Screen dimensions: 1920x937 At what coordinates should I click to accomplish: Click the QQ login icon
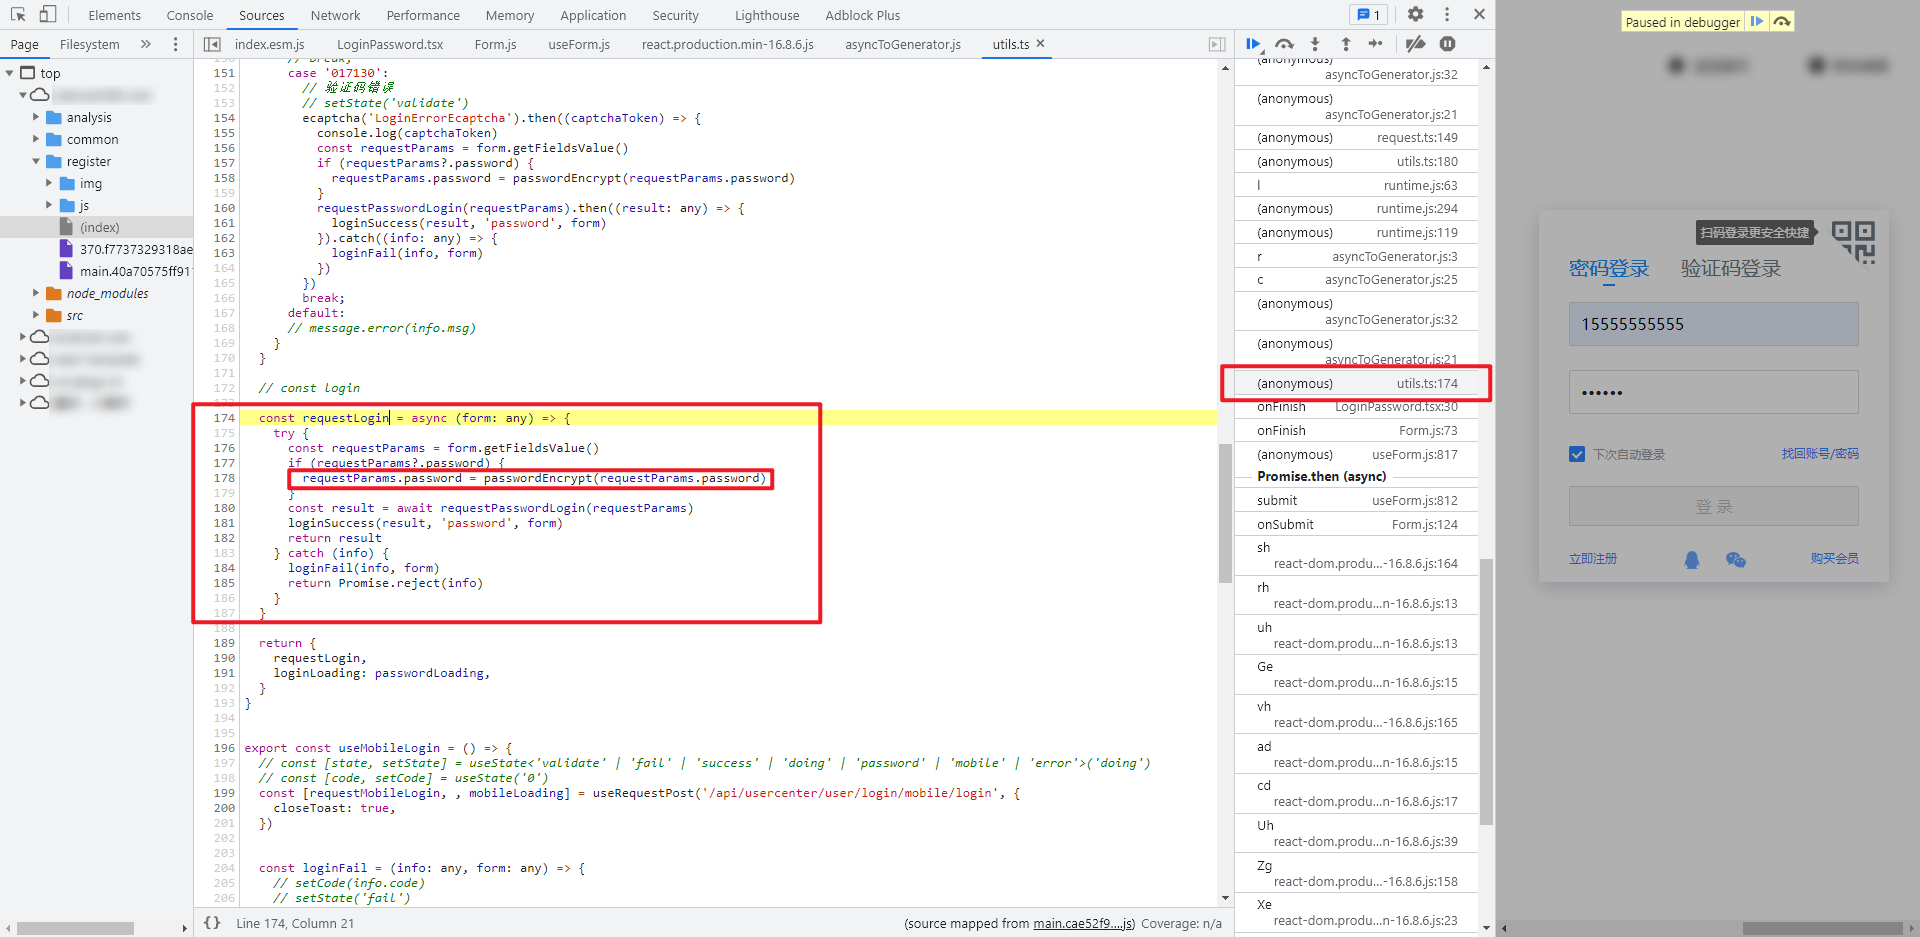click(1692, 560)
